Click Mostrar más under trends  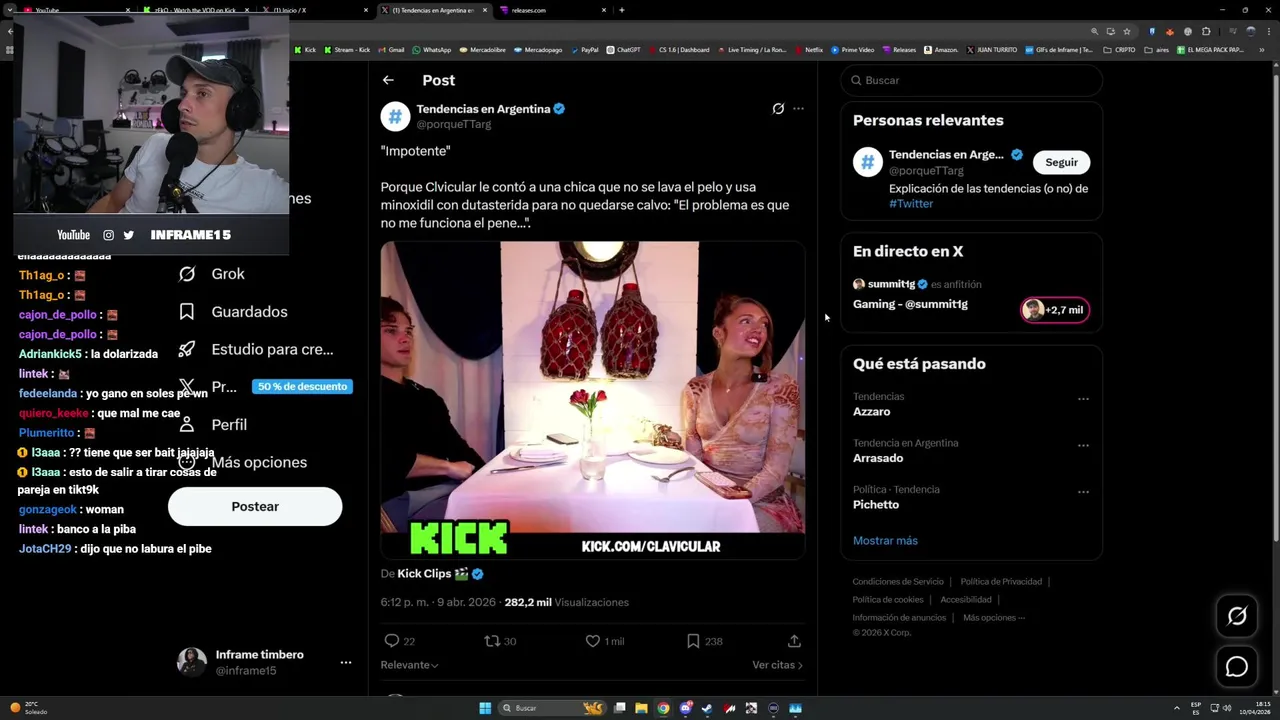[885, 540]
